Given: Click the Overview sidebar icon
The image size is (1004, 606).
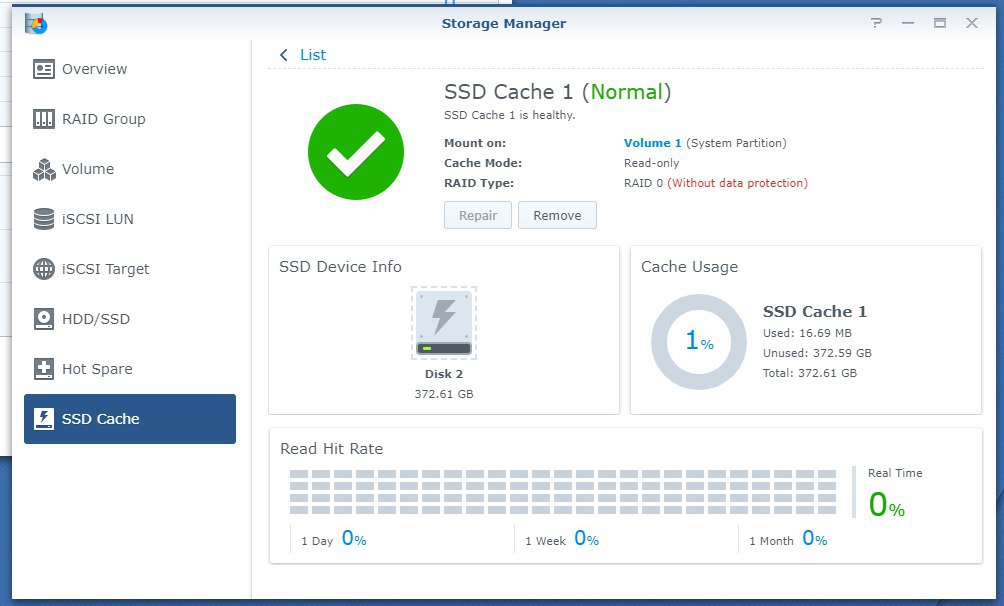Looking at the screenshot, I should (x=44, y=69).
